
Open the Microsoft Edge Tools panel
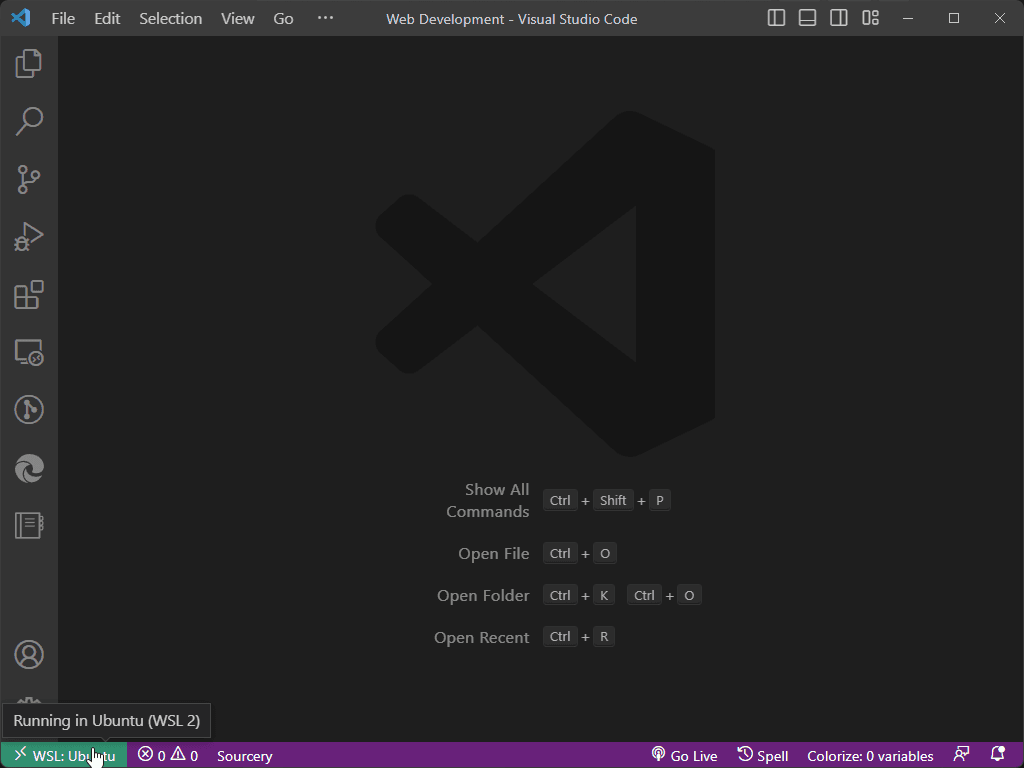click(x=29, y=468)
